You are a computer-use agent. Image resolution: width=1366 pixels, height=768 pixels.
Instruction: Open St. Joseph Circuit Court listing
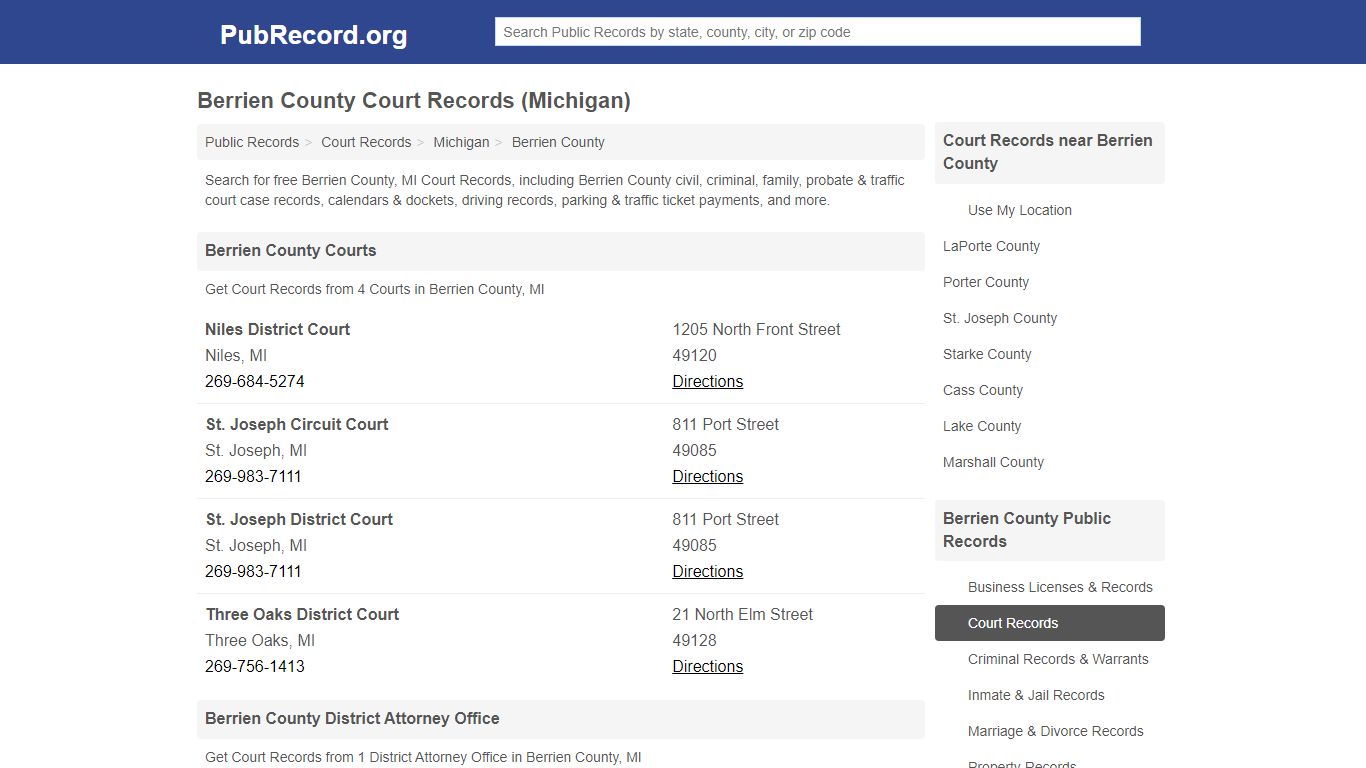point(297,424)
